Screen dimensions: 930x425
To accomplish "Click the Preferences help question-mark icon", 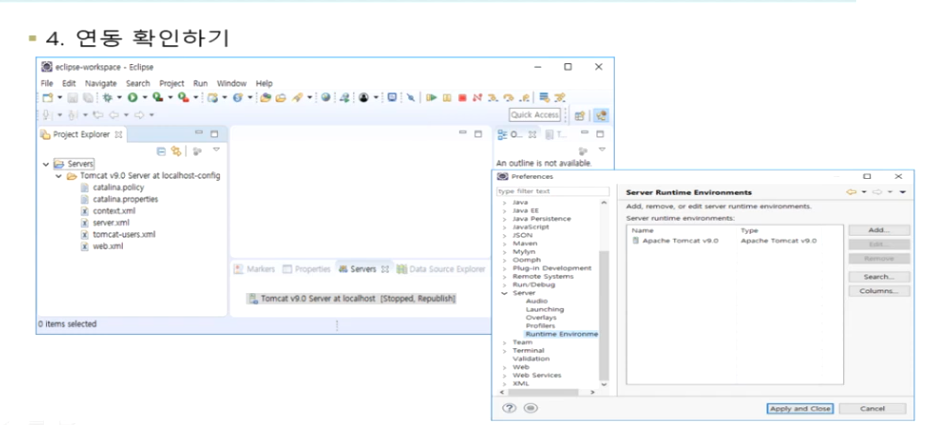I will coord(509,408).
